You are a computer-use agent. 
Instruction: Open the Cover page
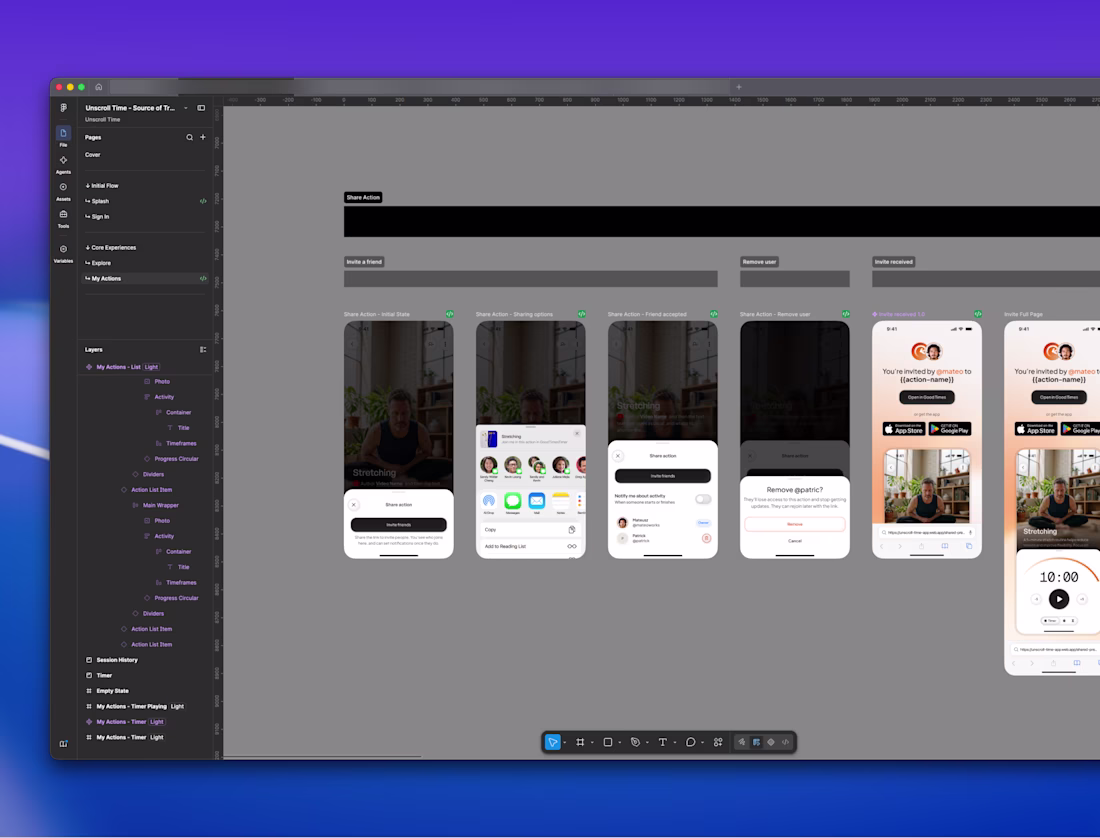pos(93,155)
